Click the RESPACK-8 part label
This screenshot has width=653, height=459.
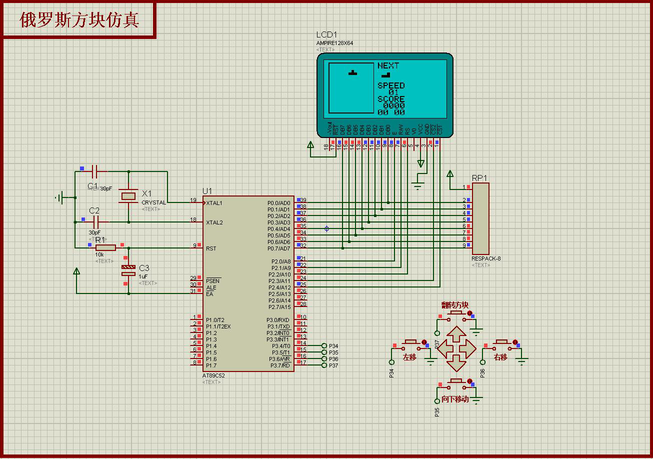point(486,259)
